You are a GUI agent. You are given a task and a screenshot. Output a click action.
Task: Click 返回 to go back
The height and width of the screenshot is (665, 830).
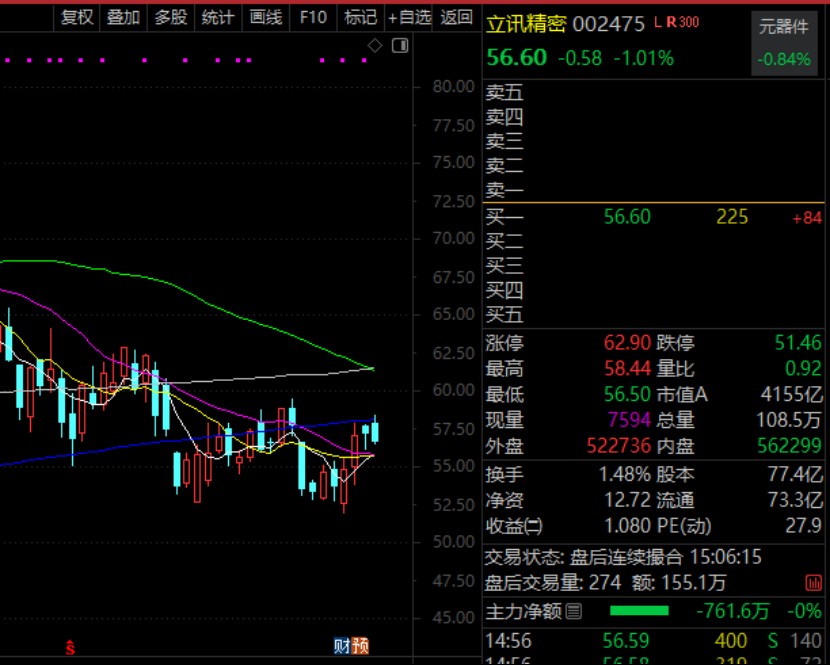pyautogui.click(x=456, y=17)
